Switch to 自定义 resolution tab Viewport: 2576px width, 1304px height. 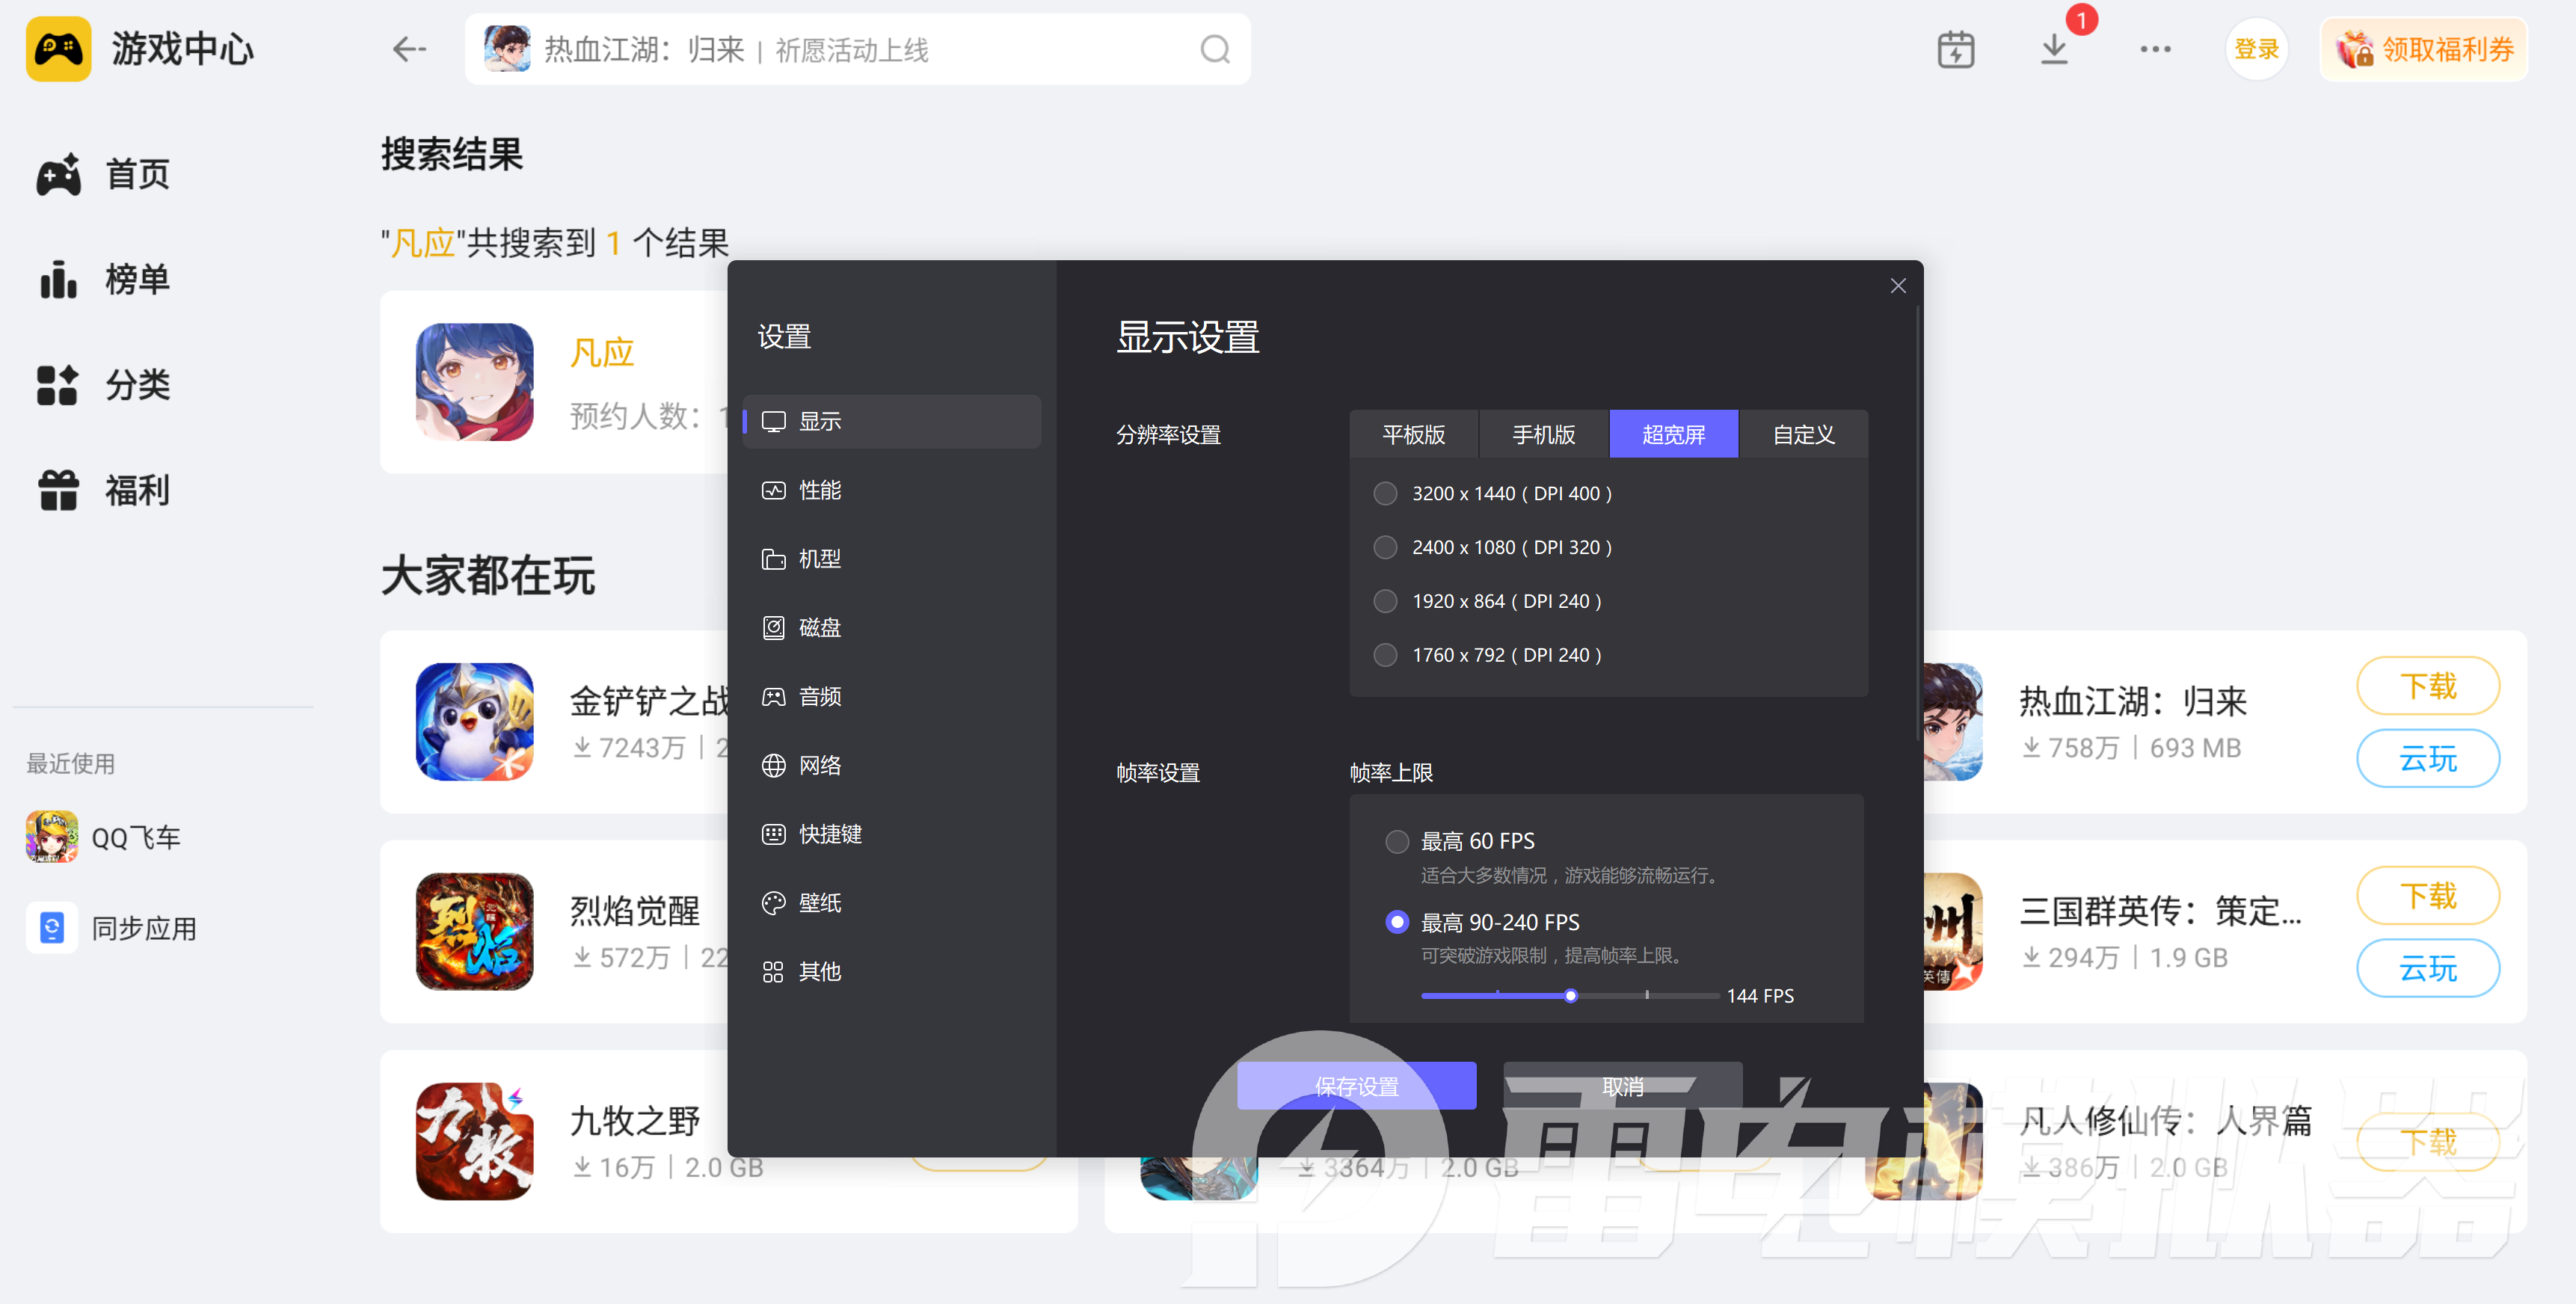coord(1803,434)
